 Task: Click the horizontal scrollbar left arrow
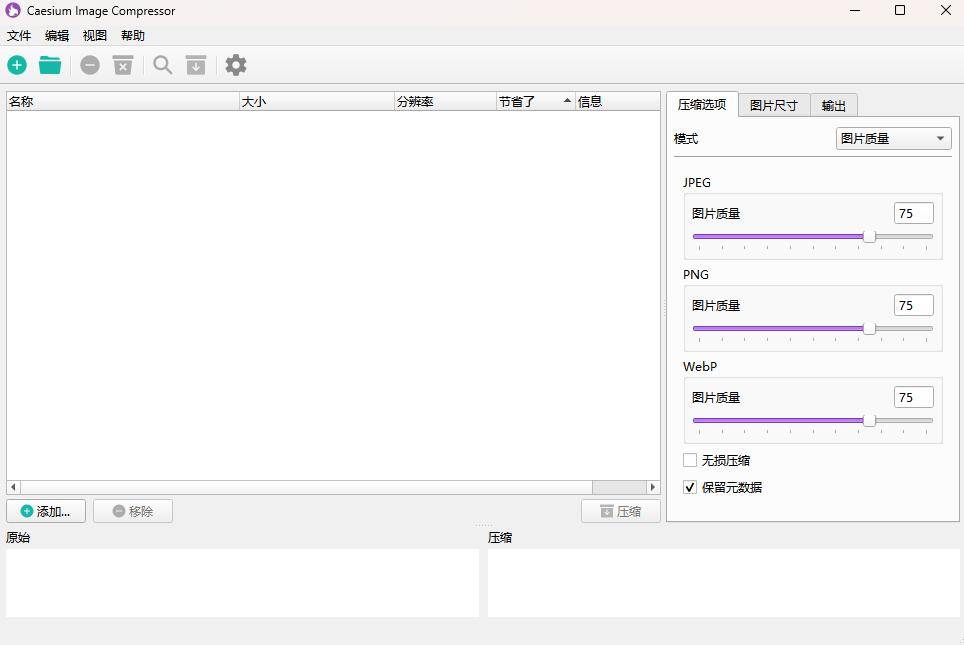(x=14, y=488)
